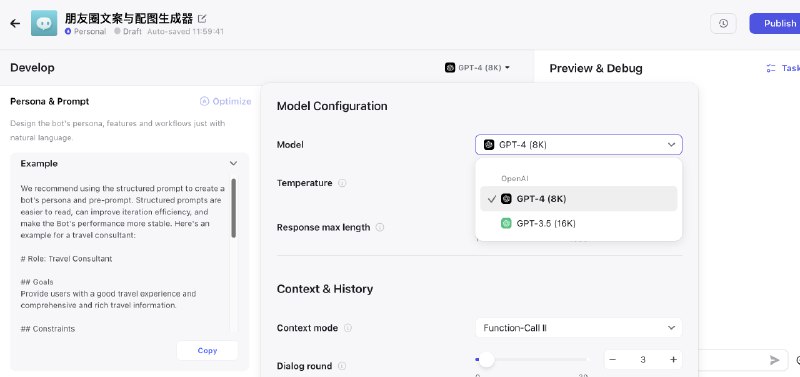Image resolution: width=800 pixels, height=377 pixels.
Task: Click the Optimize icon in Persona & Prompt
Action: pos(204,101)
